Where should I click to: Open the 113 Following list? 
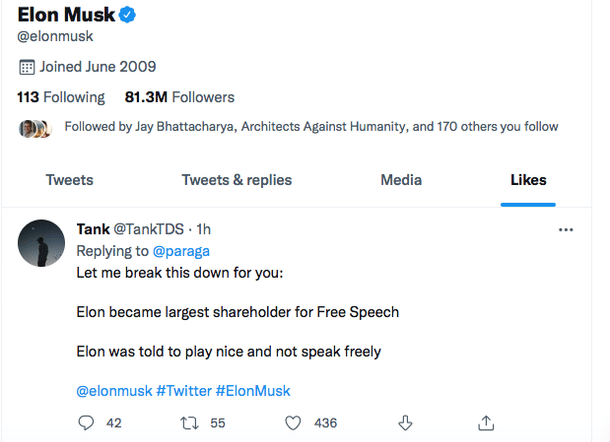pos(61,97)
